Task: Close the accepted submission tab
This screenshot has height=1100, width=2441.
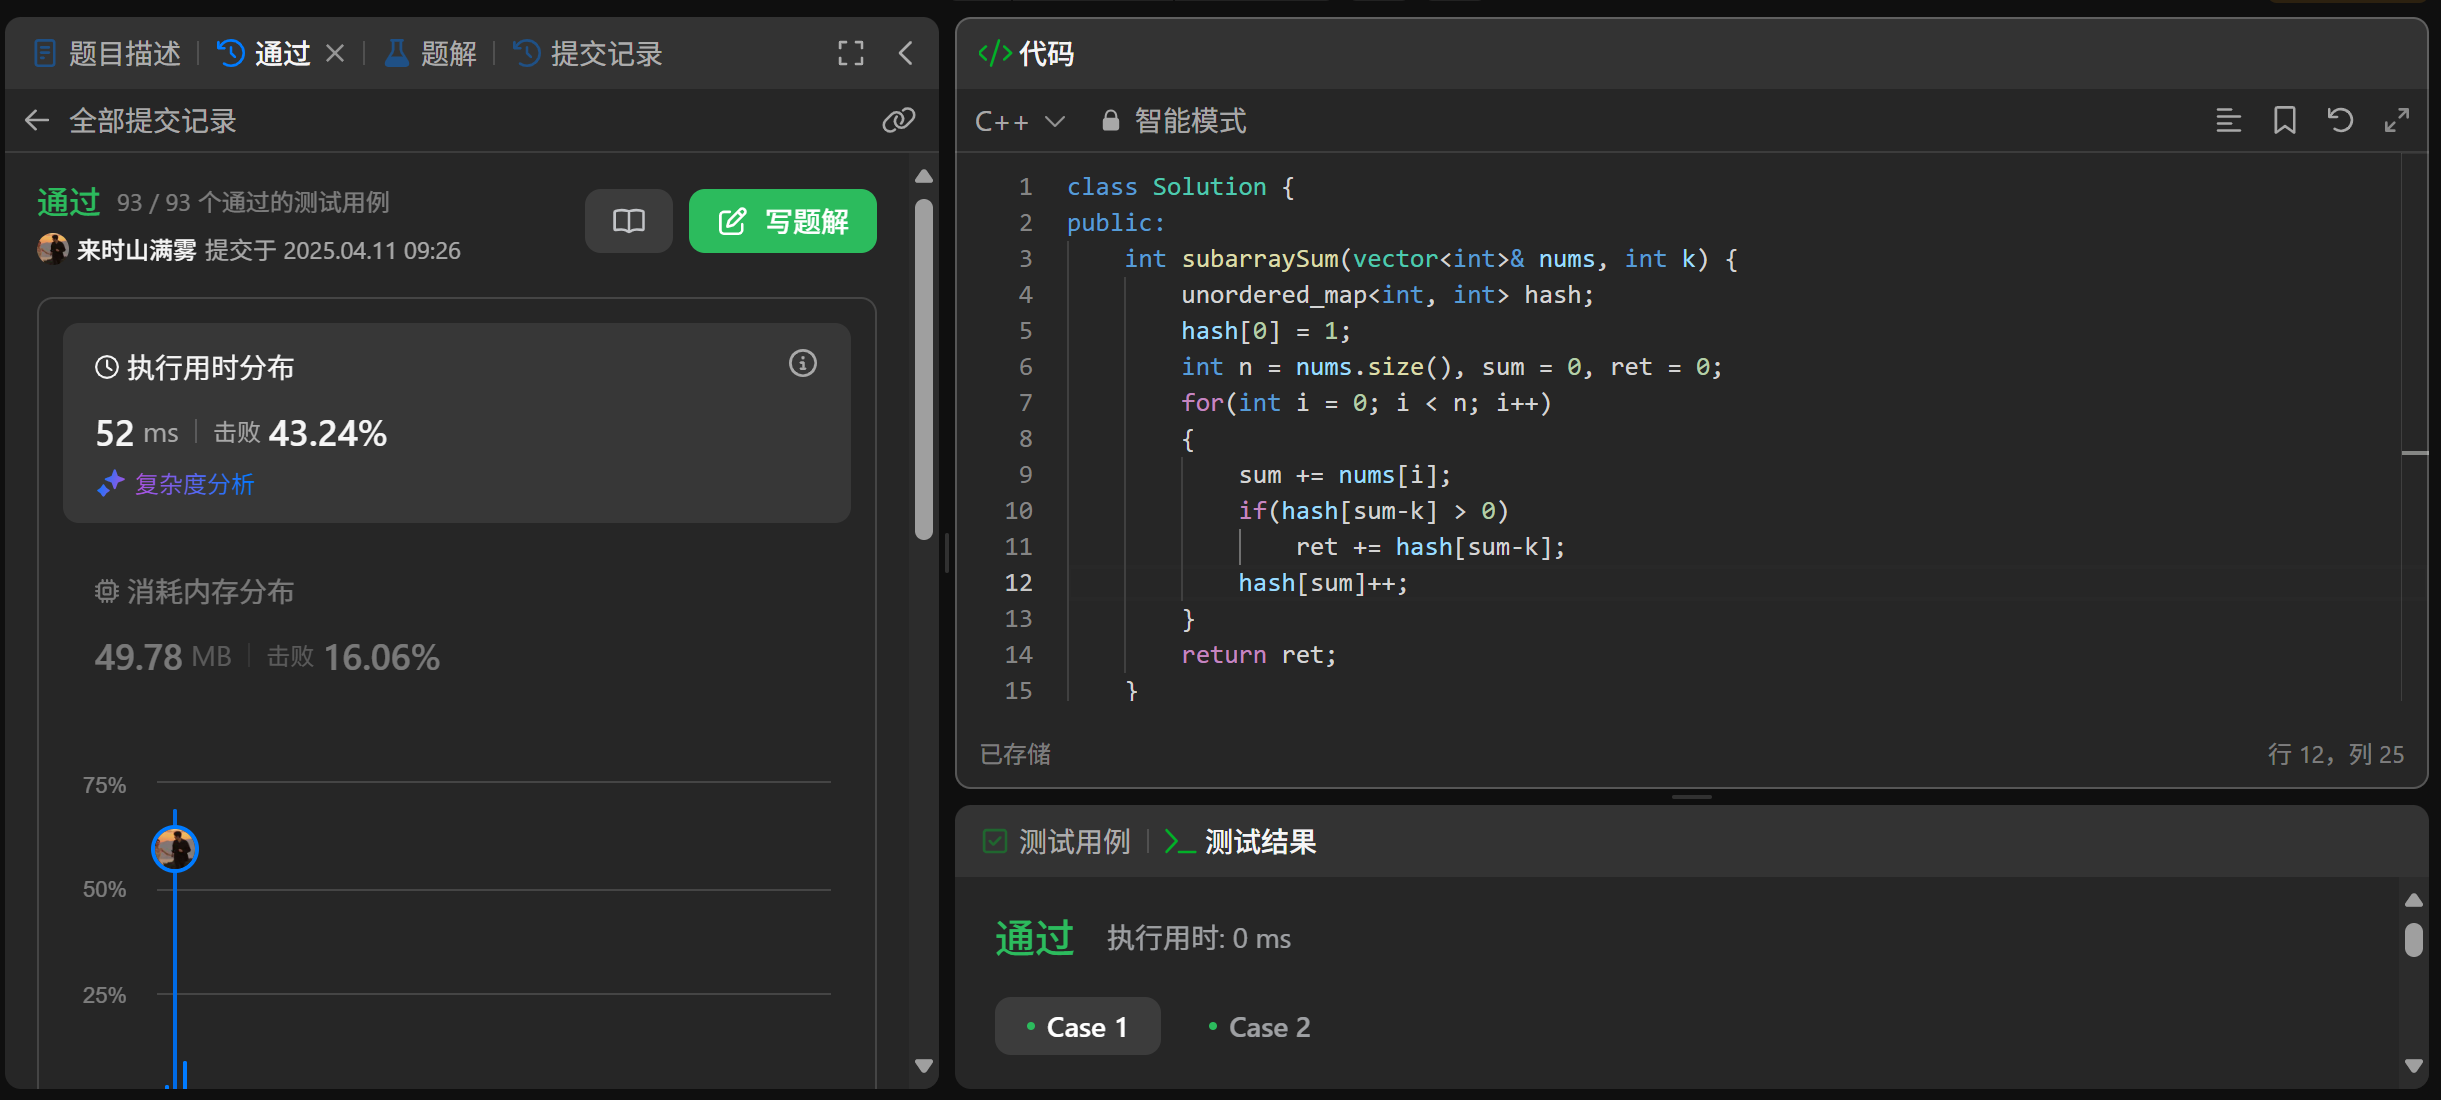Action: [x=335, y=53]
